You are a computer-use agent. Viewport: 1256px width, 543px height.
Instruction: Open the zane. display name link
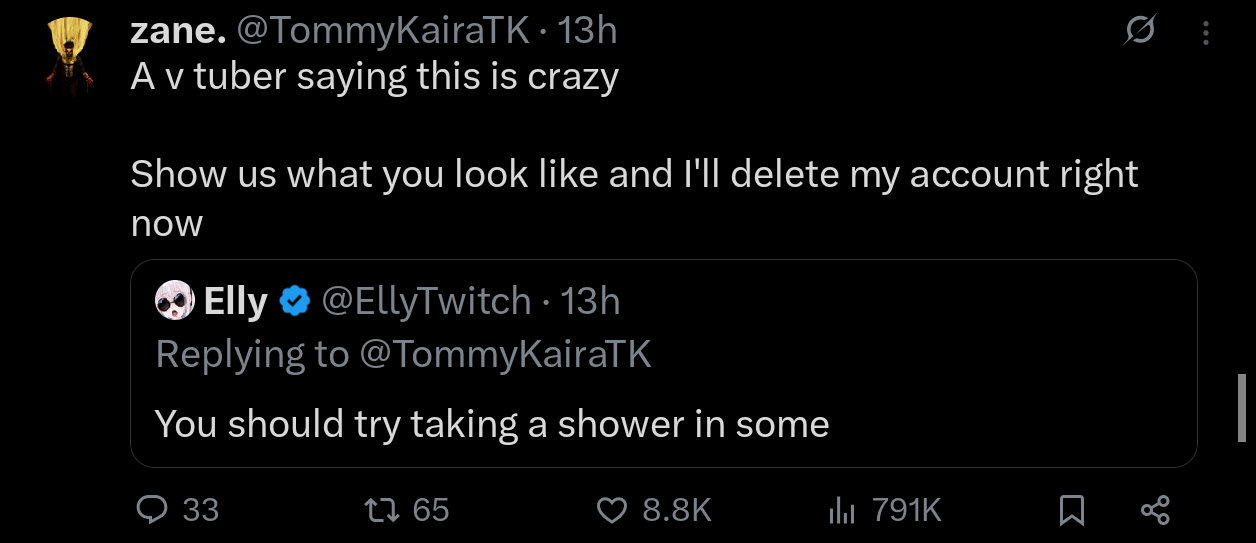[176, 32]
